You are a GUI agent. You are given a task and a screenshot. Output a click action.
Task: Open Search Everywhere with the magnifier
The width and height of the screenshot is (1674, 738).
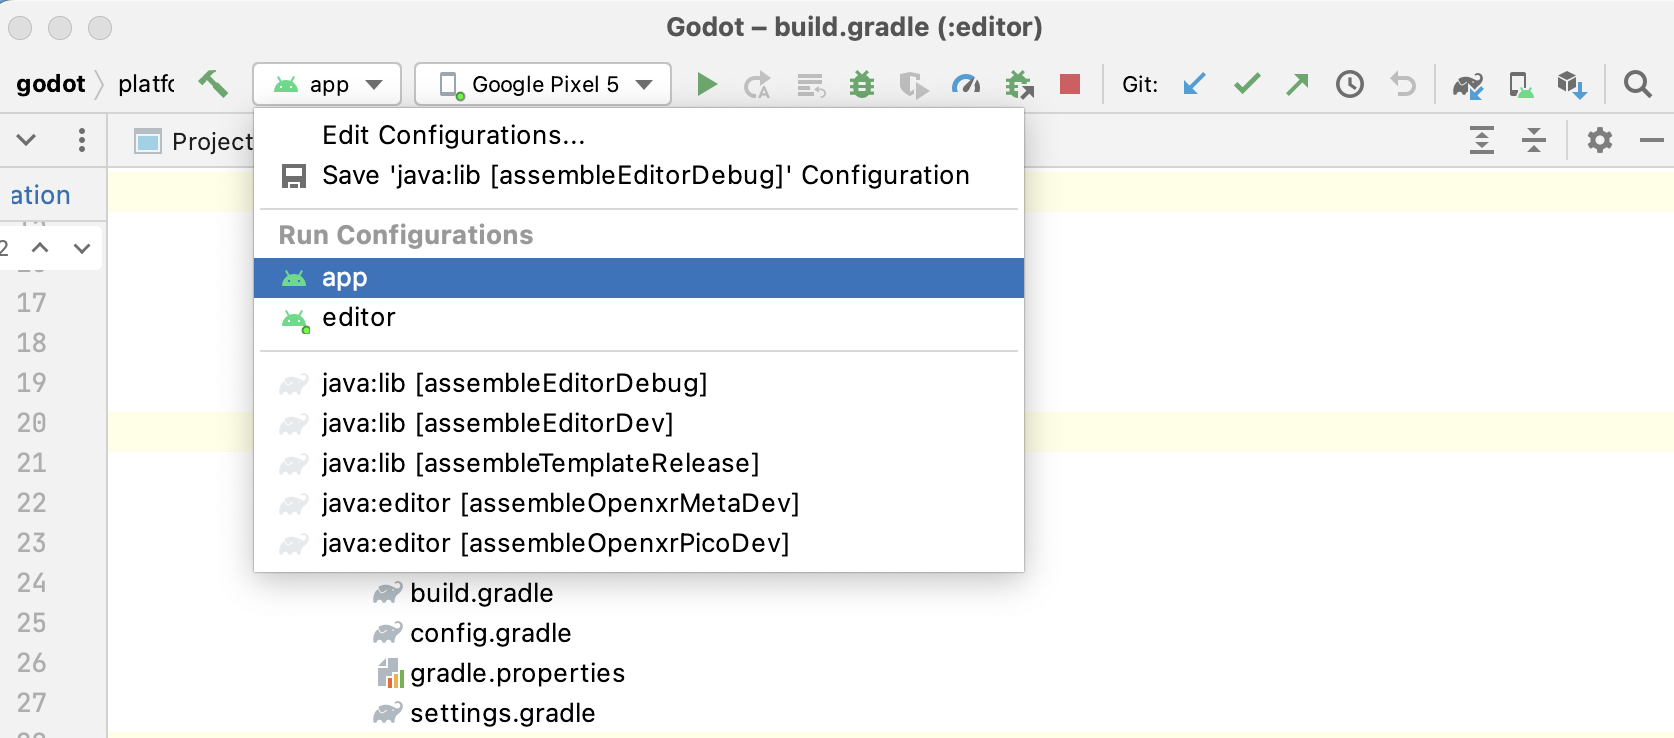coord(1637,84)
